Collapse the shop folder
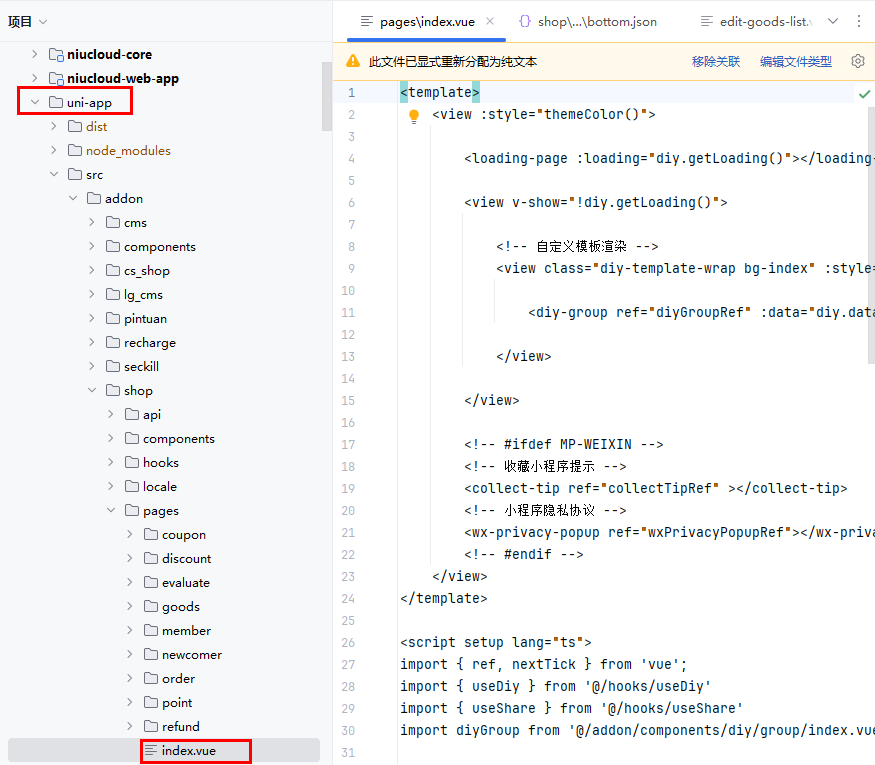Screen dimensions: 875x765 (91, 390)
